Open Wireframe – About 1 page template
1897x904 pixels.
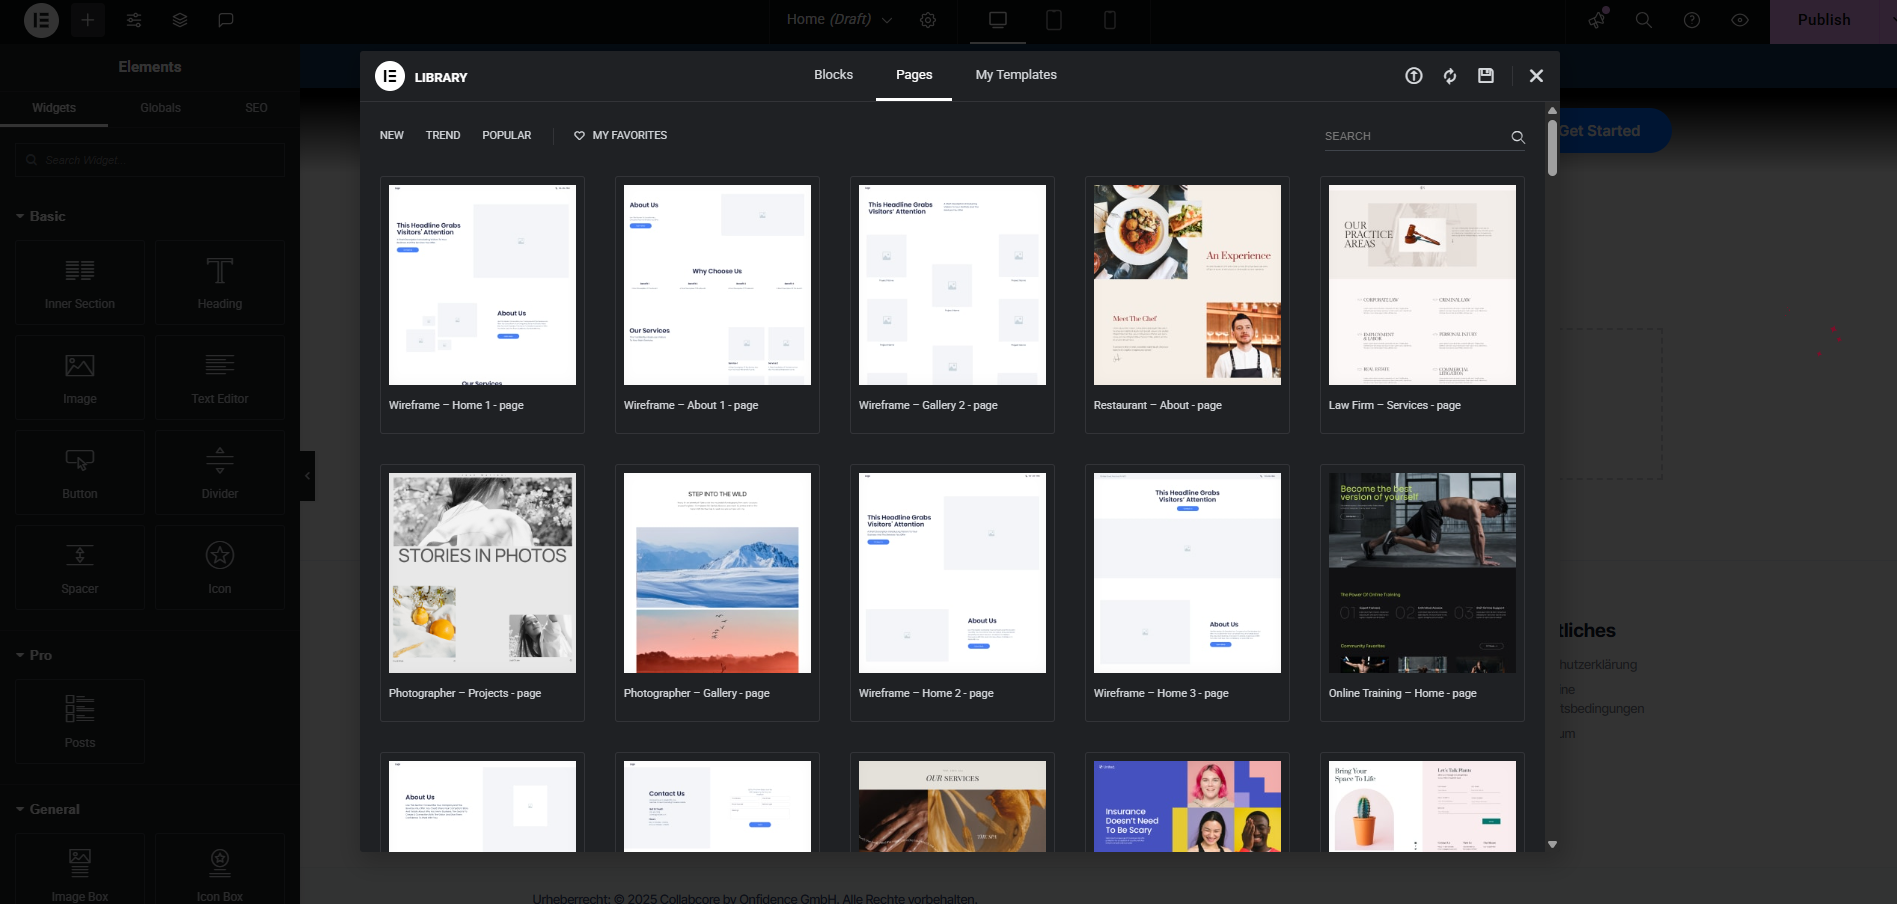click(717, 305)
